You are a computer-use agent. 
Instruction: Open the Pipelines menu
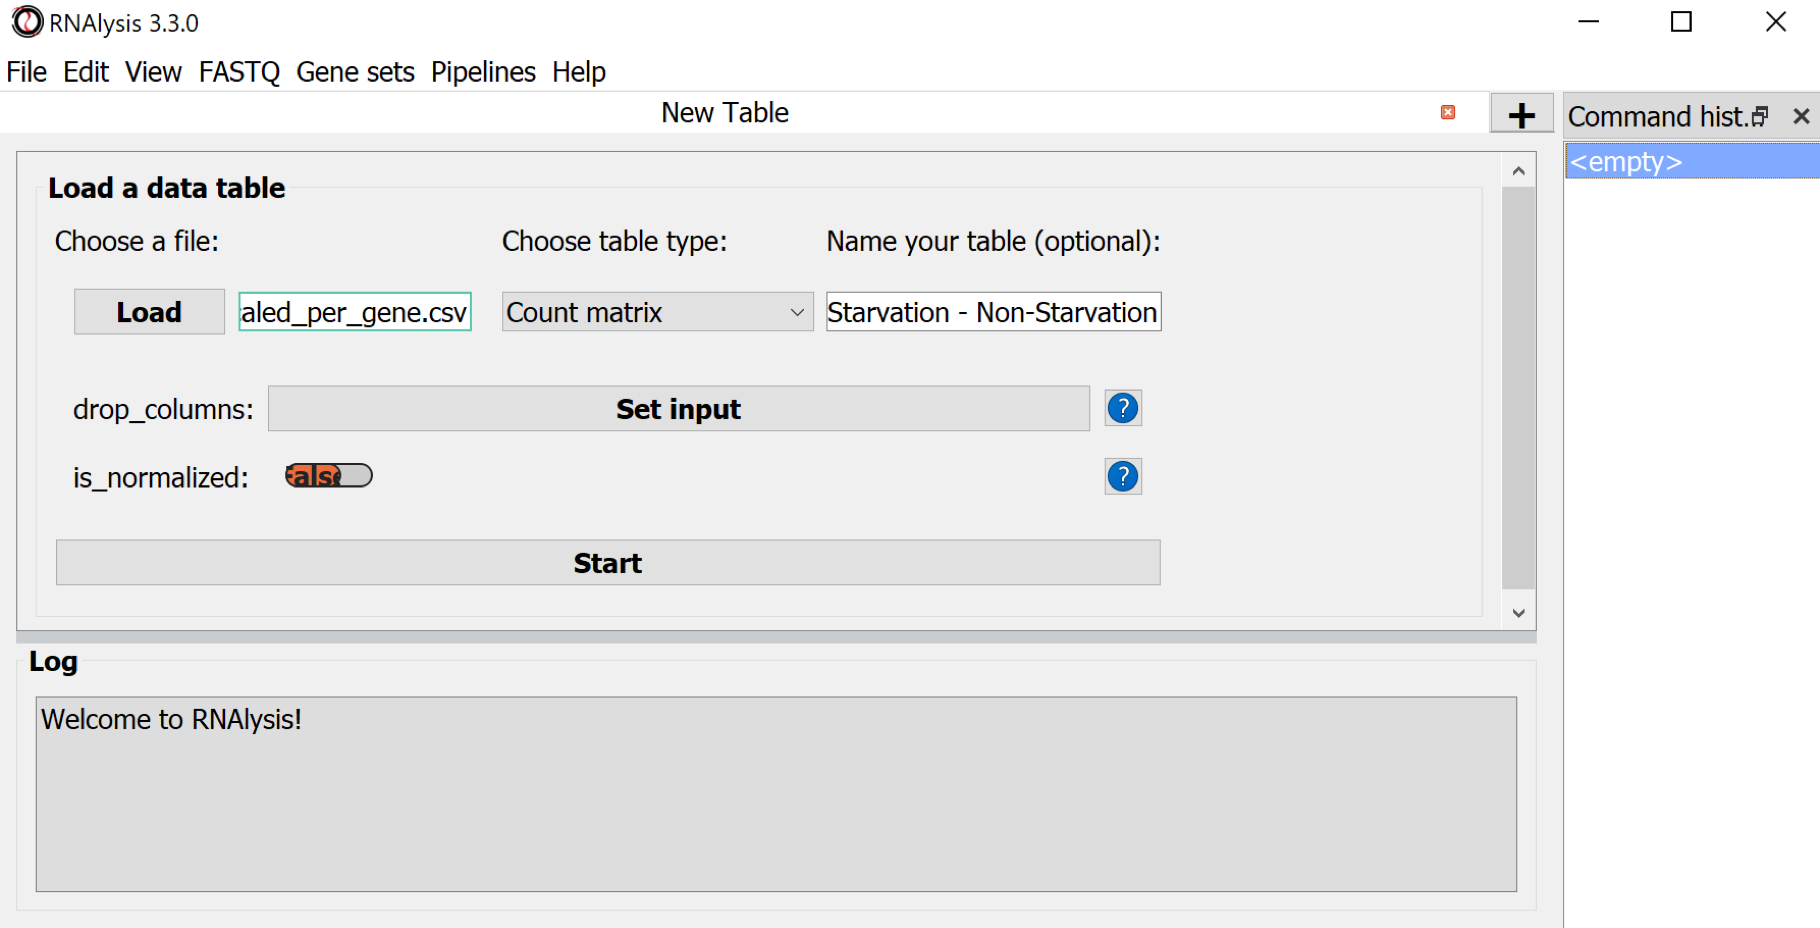(x=483, y=72)
